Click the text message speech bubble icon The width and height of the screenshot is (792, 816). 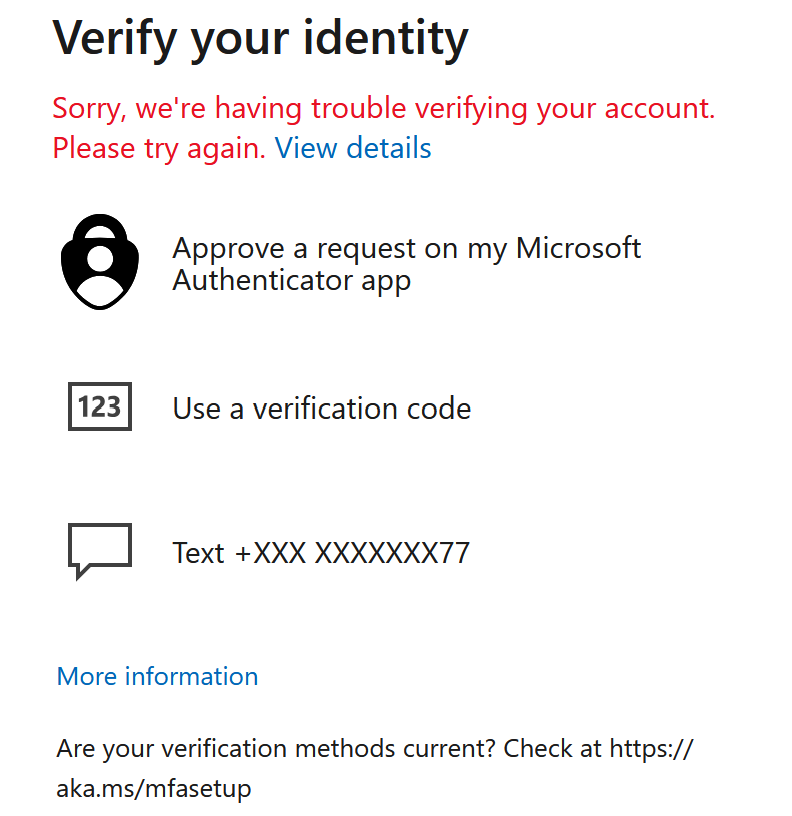[100, 549]
